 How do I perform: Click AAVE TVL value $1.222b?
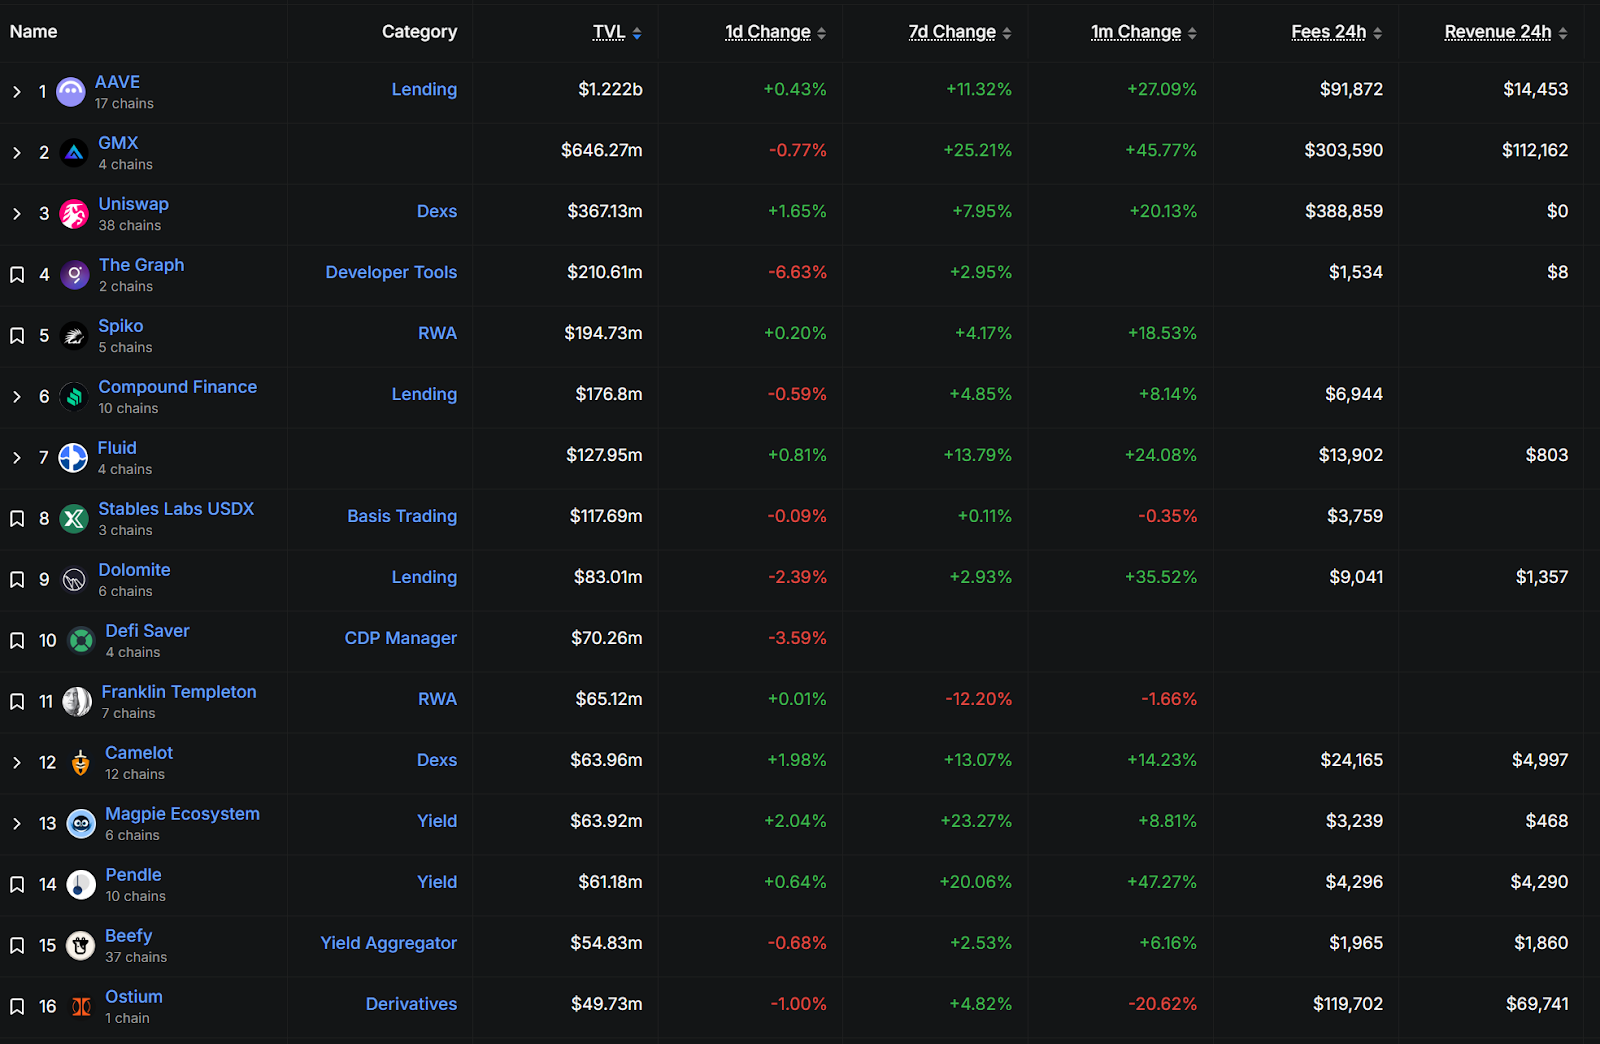tap(610, 89)
